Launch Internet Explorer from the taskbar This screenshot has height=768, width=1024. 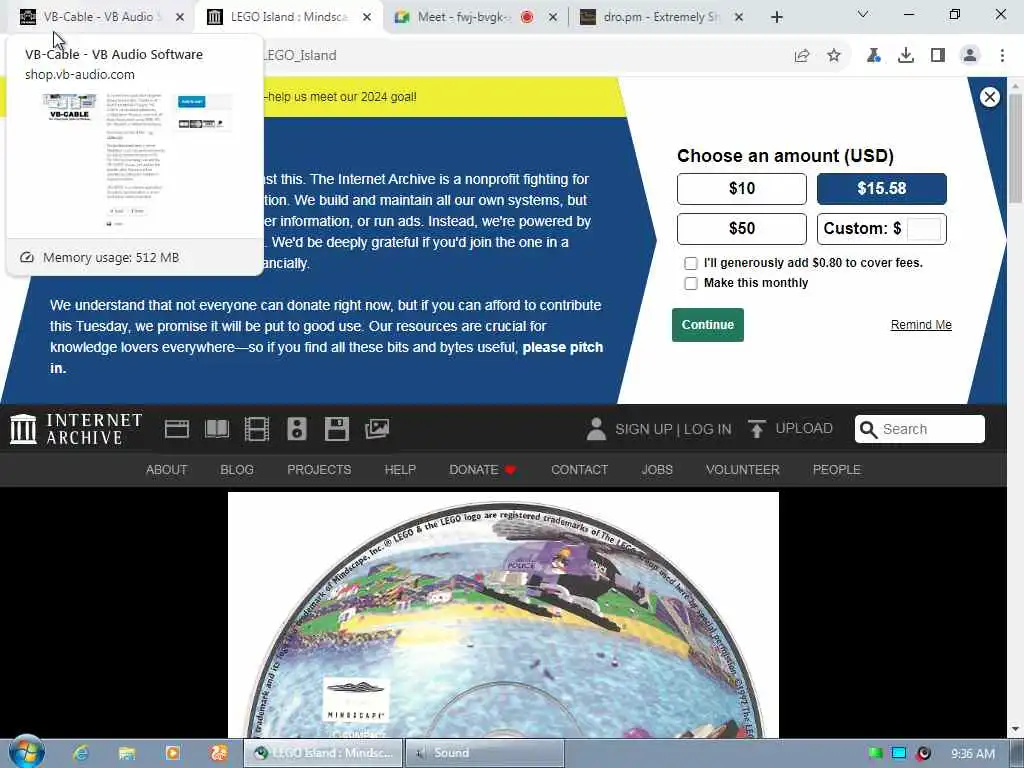point(81,753)
